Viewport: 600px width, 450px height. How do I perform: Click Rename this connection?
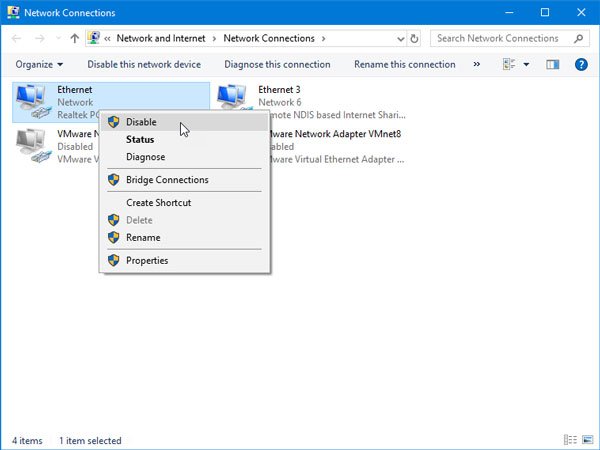pos(405,64)
